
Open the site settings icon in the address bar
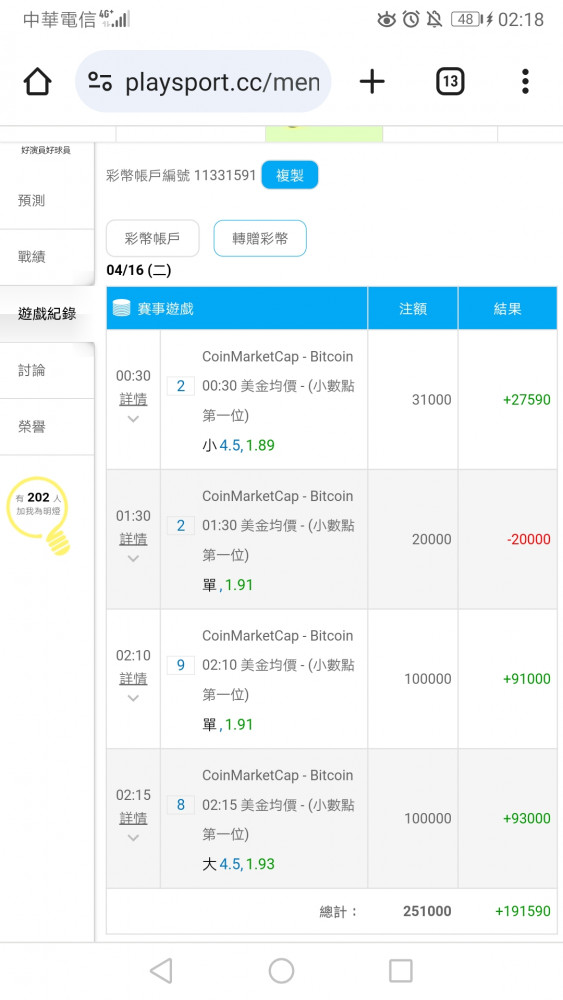(100, 82)
